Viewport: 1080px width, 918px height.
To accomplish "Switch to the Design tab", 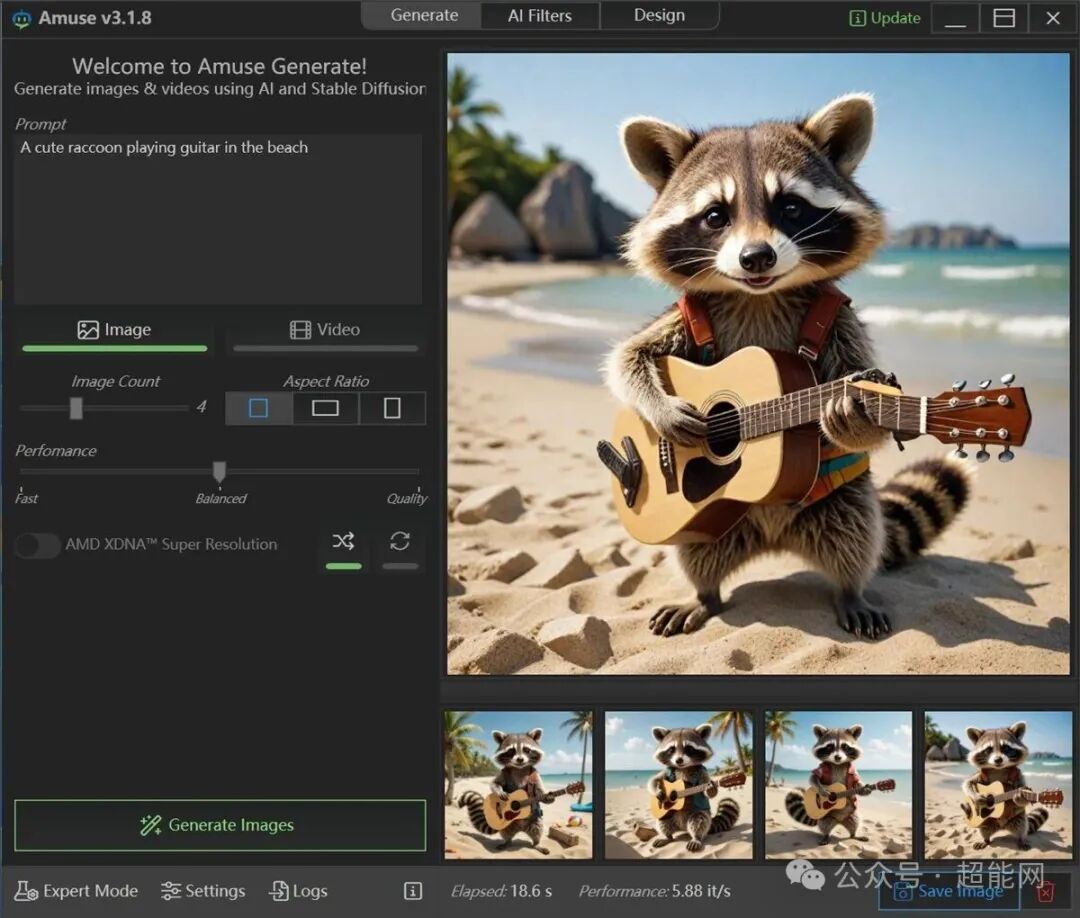I will pyautogui.click(x=659, y=16).
